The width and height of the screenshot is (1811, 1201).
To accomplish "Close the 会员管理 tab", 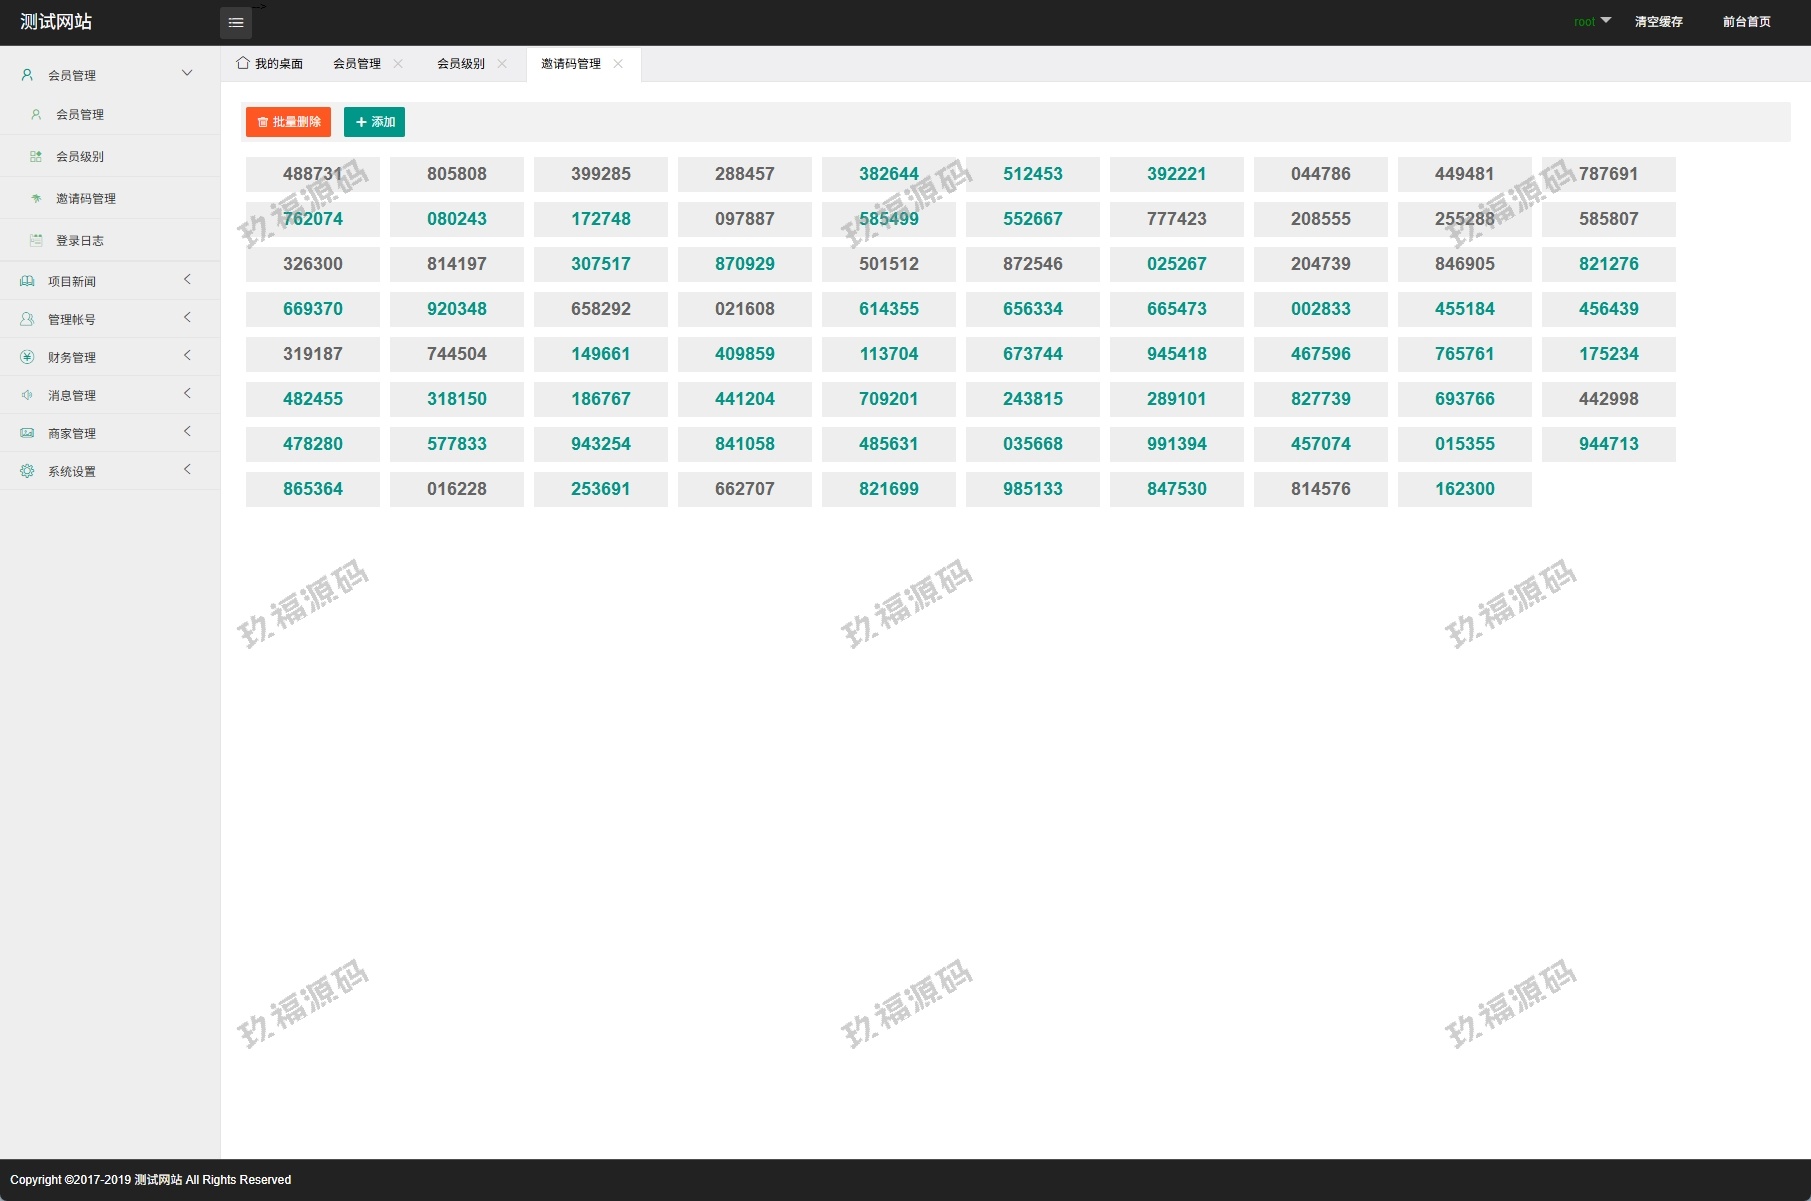I will pos(398,63).
